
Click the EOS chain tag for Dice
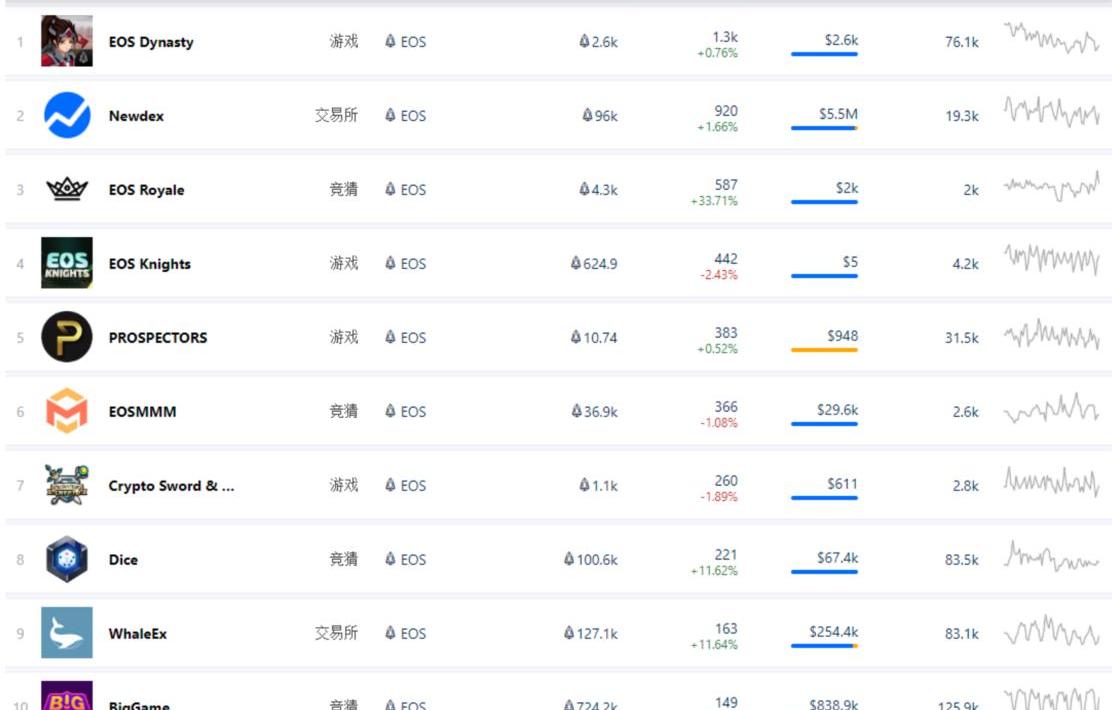tap(406, 560)
